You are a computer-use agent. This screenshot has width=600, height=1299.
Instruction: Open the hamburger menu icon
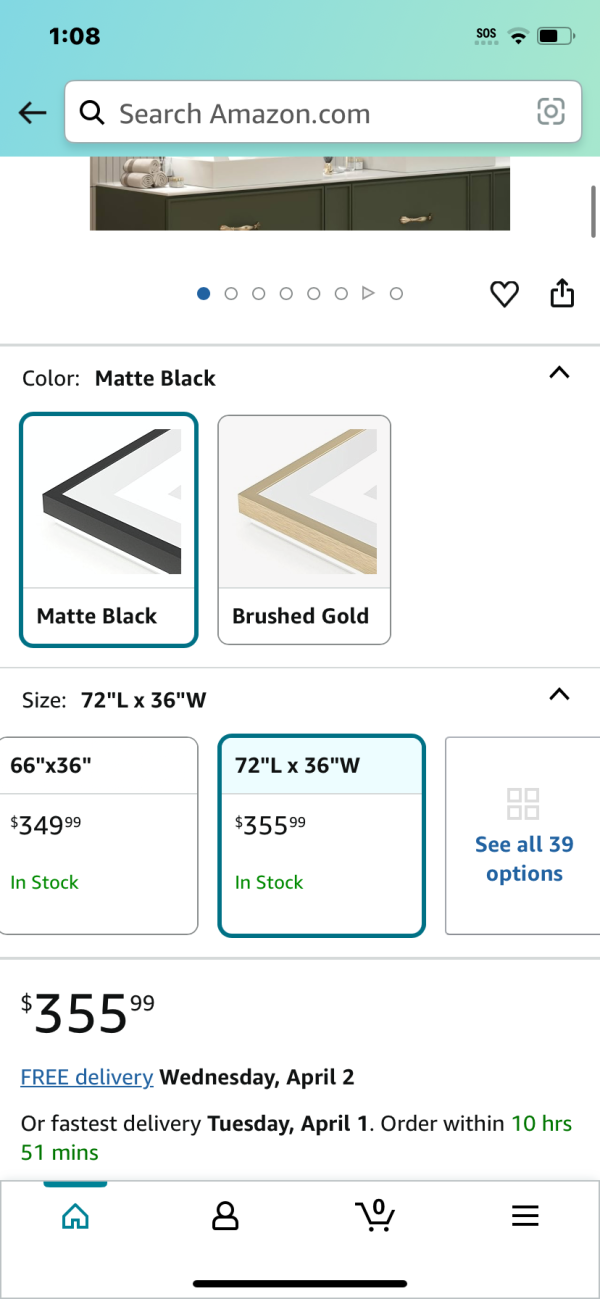(x=525, y=1215)
